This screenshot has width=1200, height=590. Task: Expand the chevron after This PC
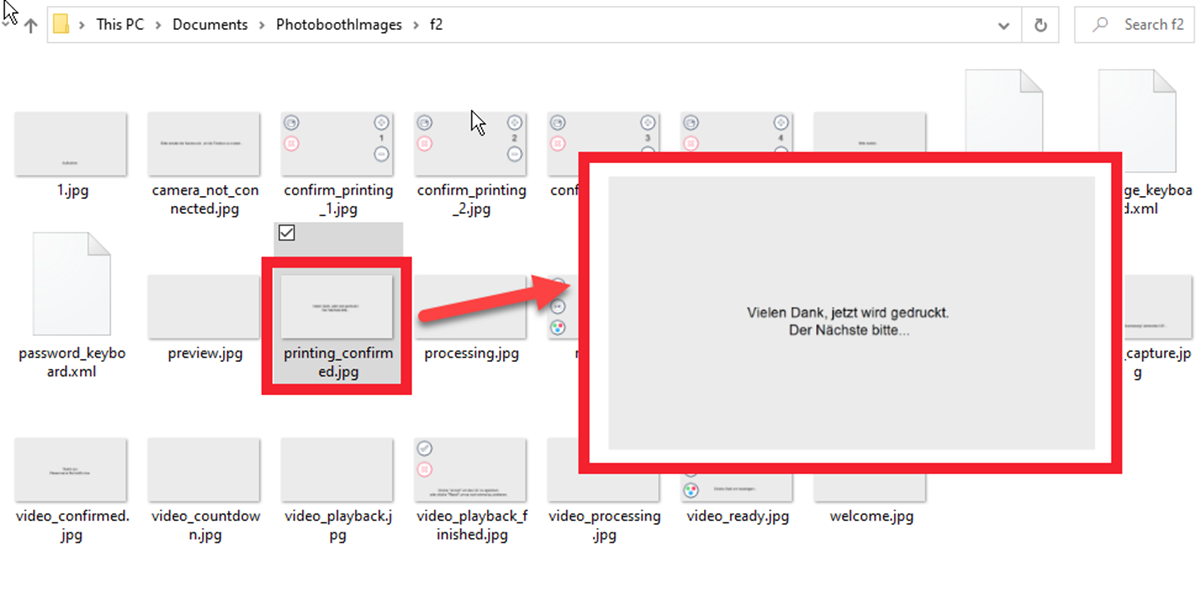coord(158,25)
